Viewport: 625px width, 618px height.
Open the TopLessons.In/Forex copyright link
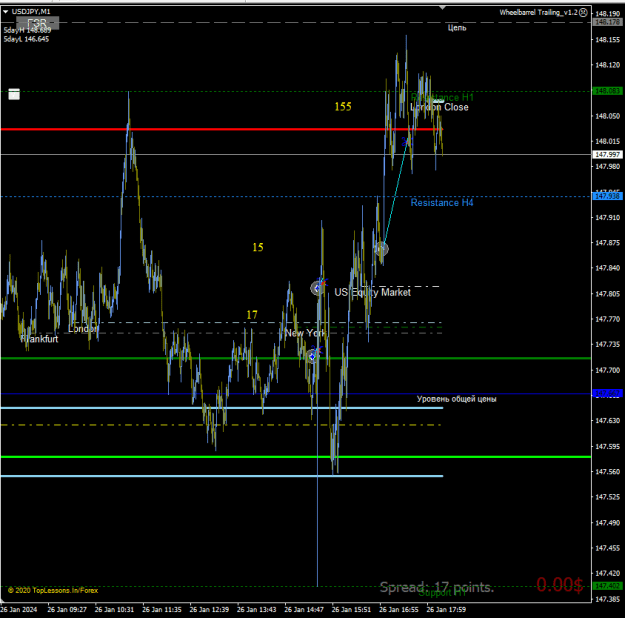click(53, 590)
